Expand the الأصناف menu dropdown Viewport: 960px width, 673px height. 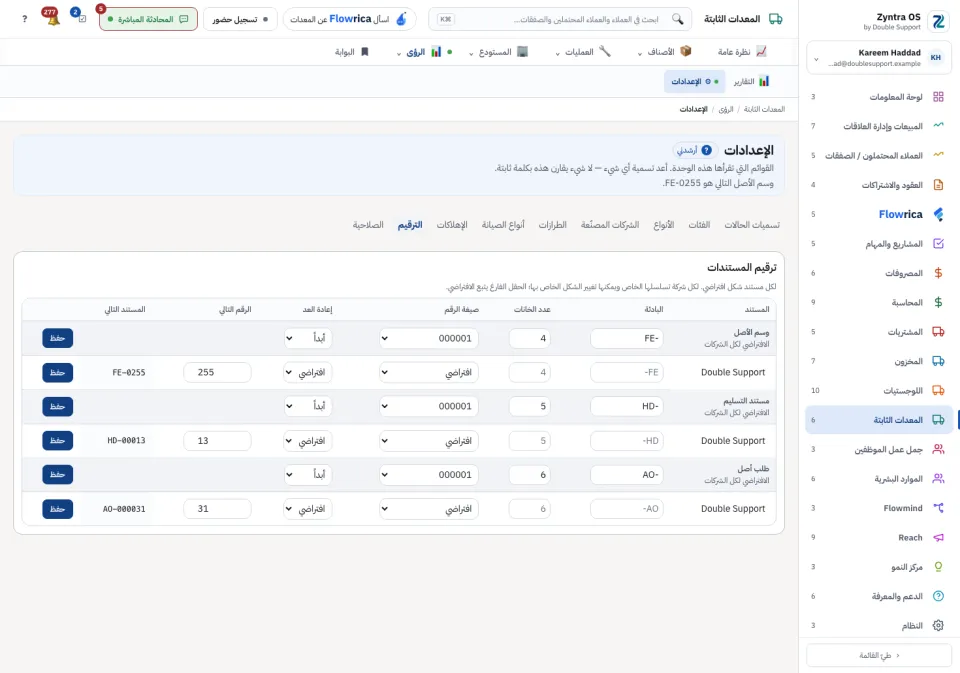pyautogui.click(x=664, y=52)
